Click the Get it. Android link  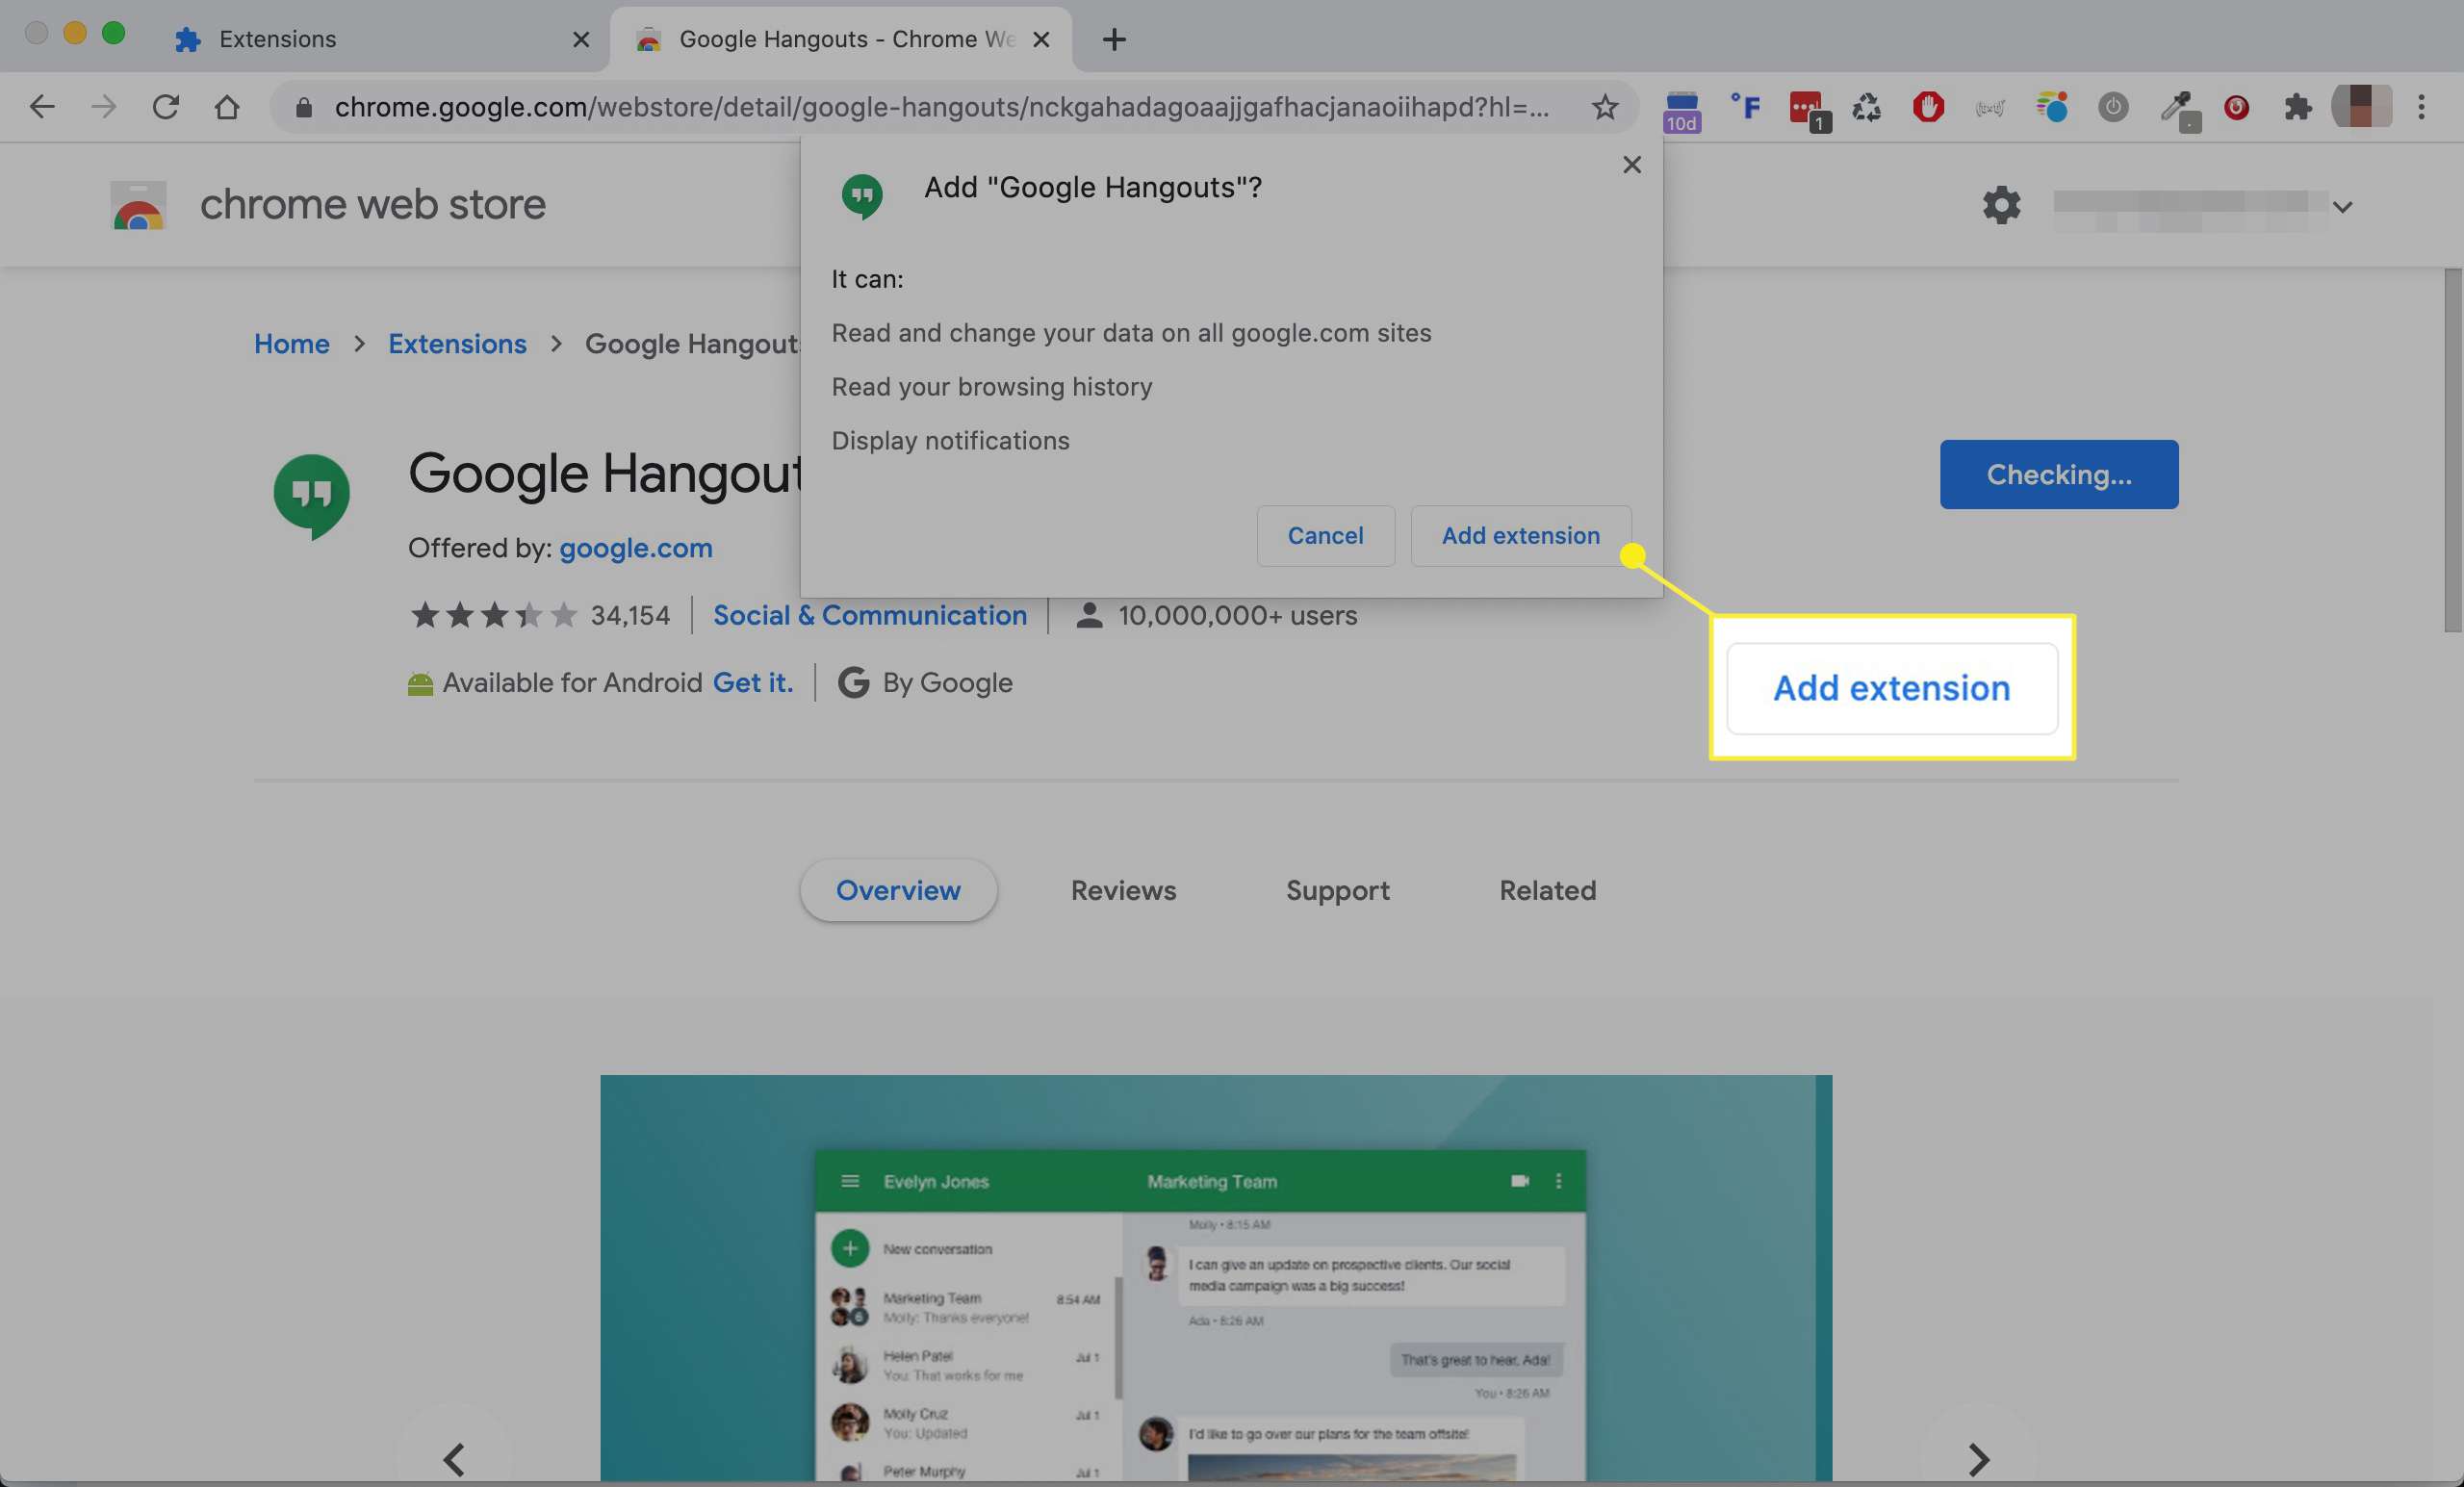[752, 683]
